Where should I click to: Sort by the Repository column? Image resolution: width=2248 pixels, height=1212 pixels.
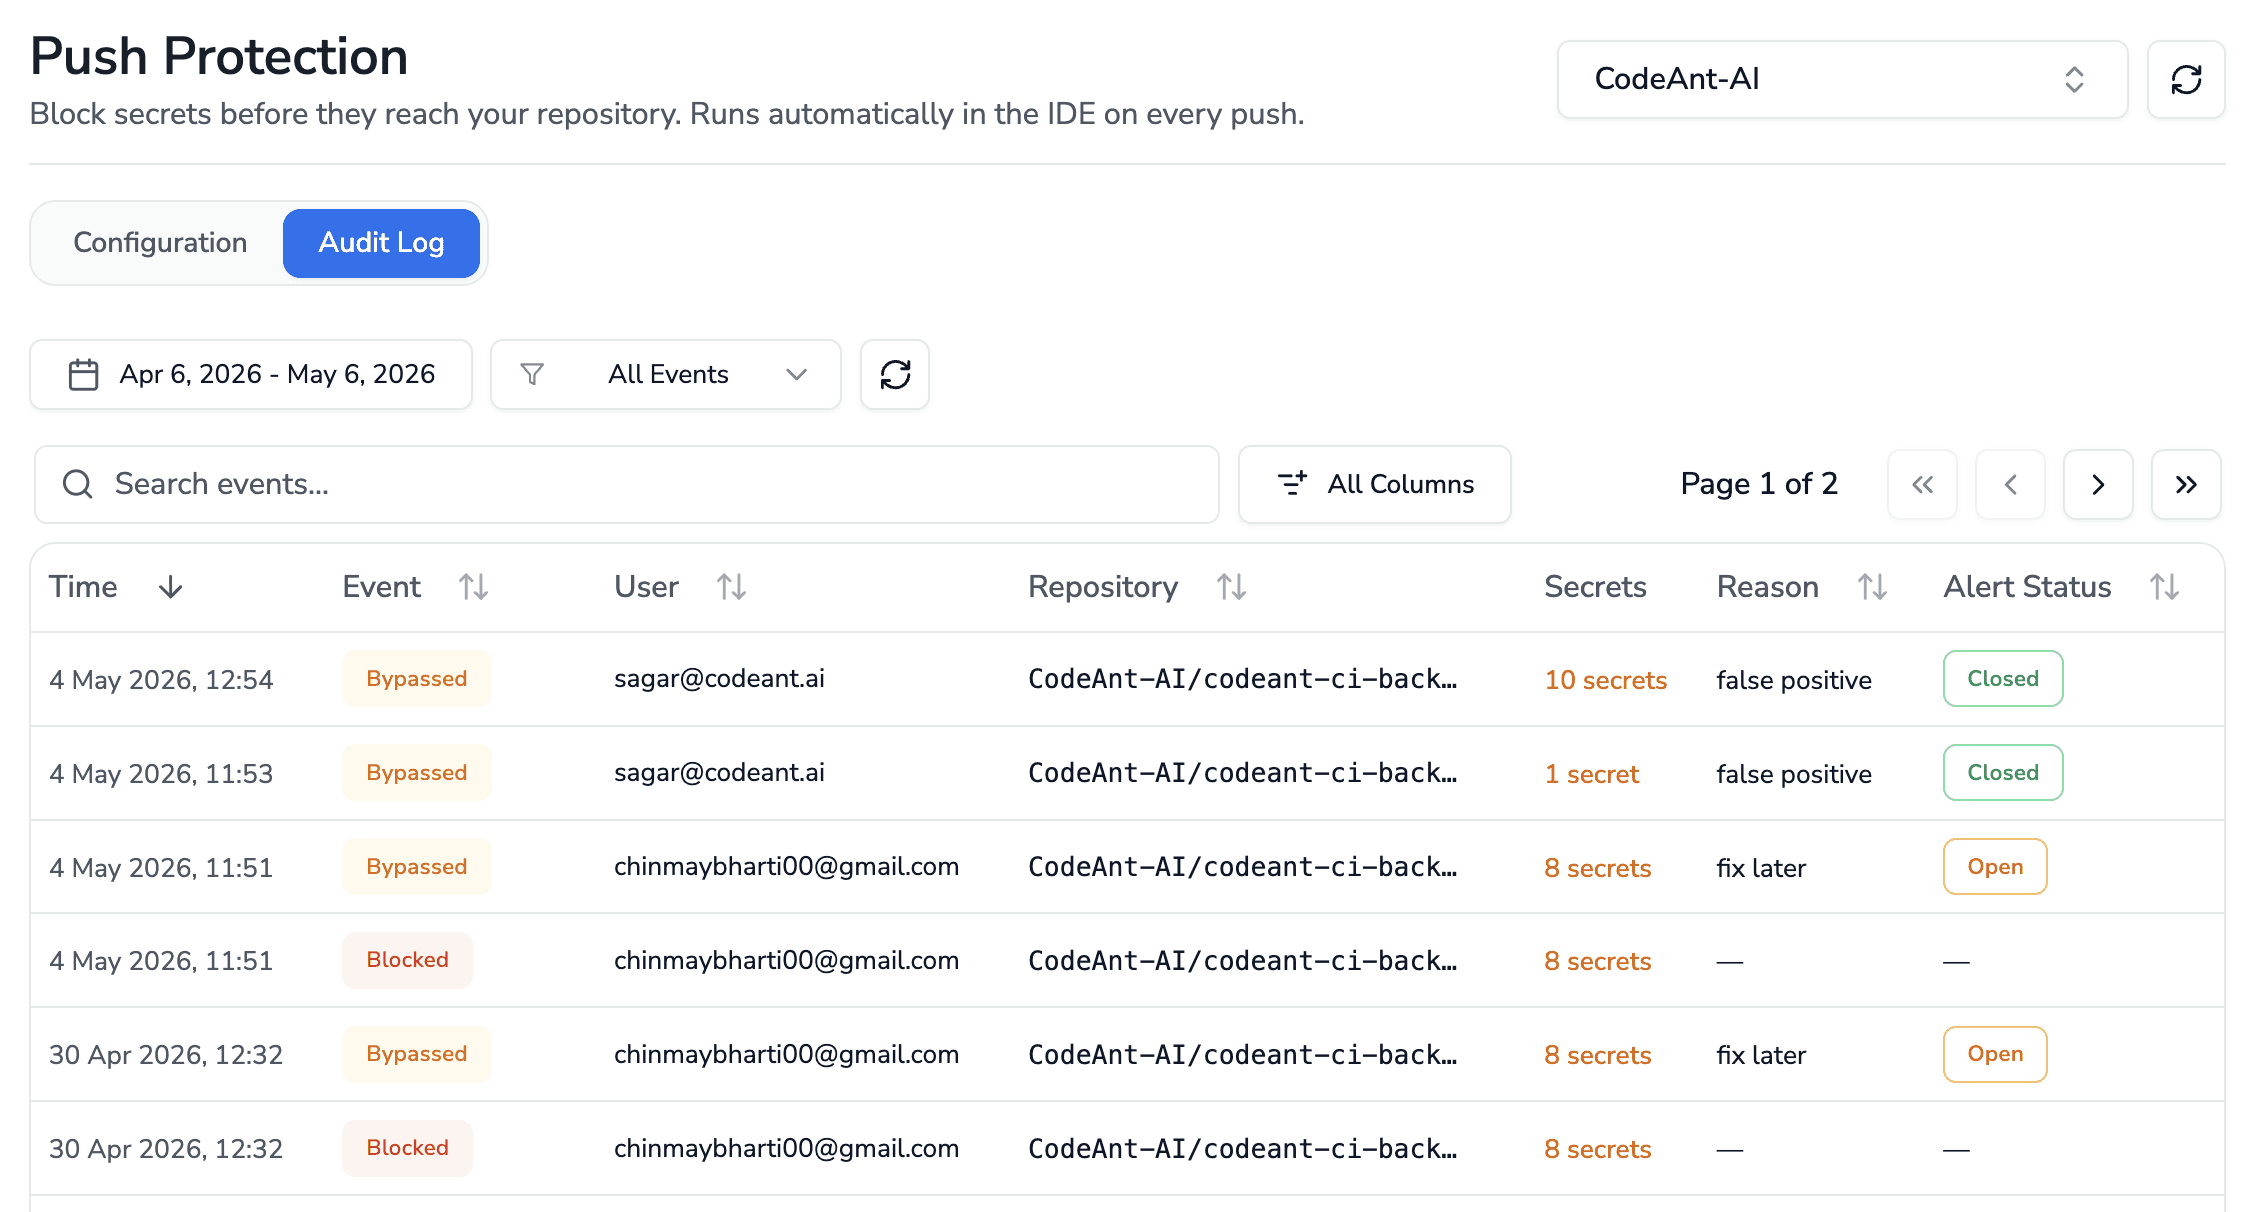(1231, 587)
